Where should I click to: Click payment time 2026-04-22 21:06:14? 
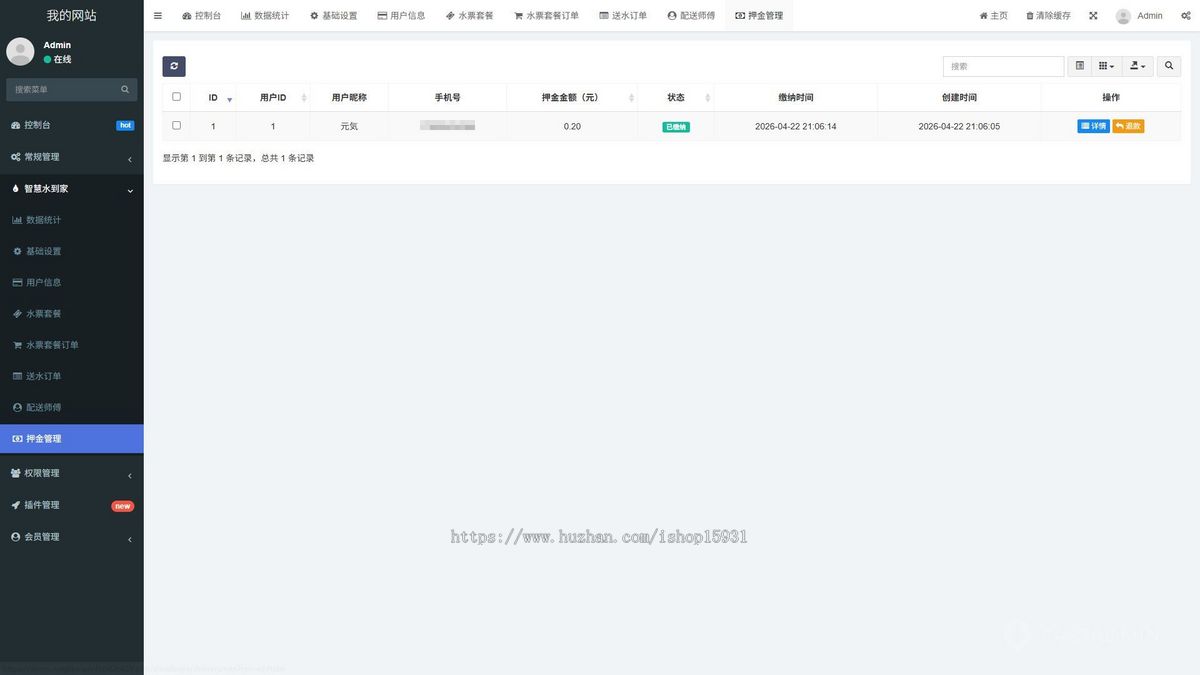click(796, 126)
